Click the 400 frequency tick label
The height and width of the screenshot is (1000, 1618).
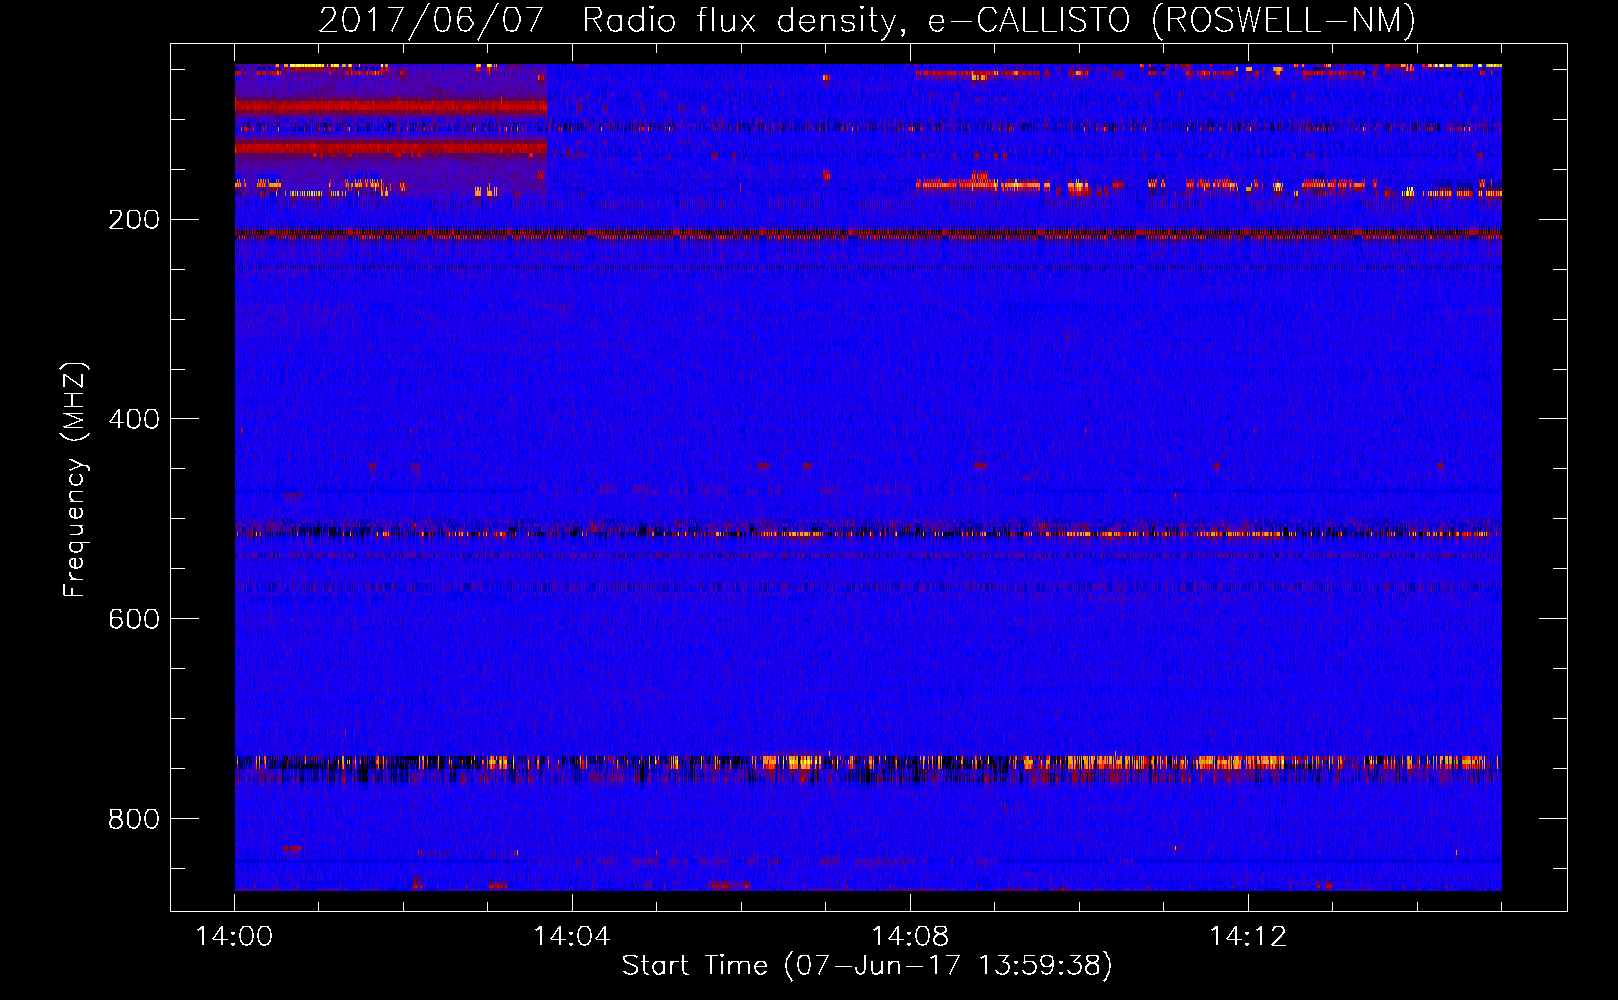pos(134,419)
